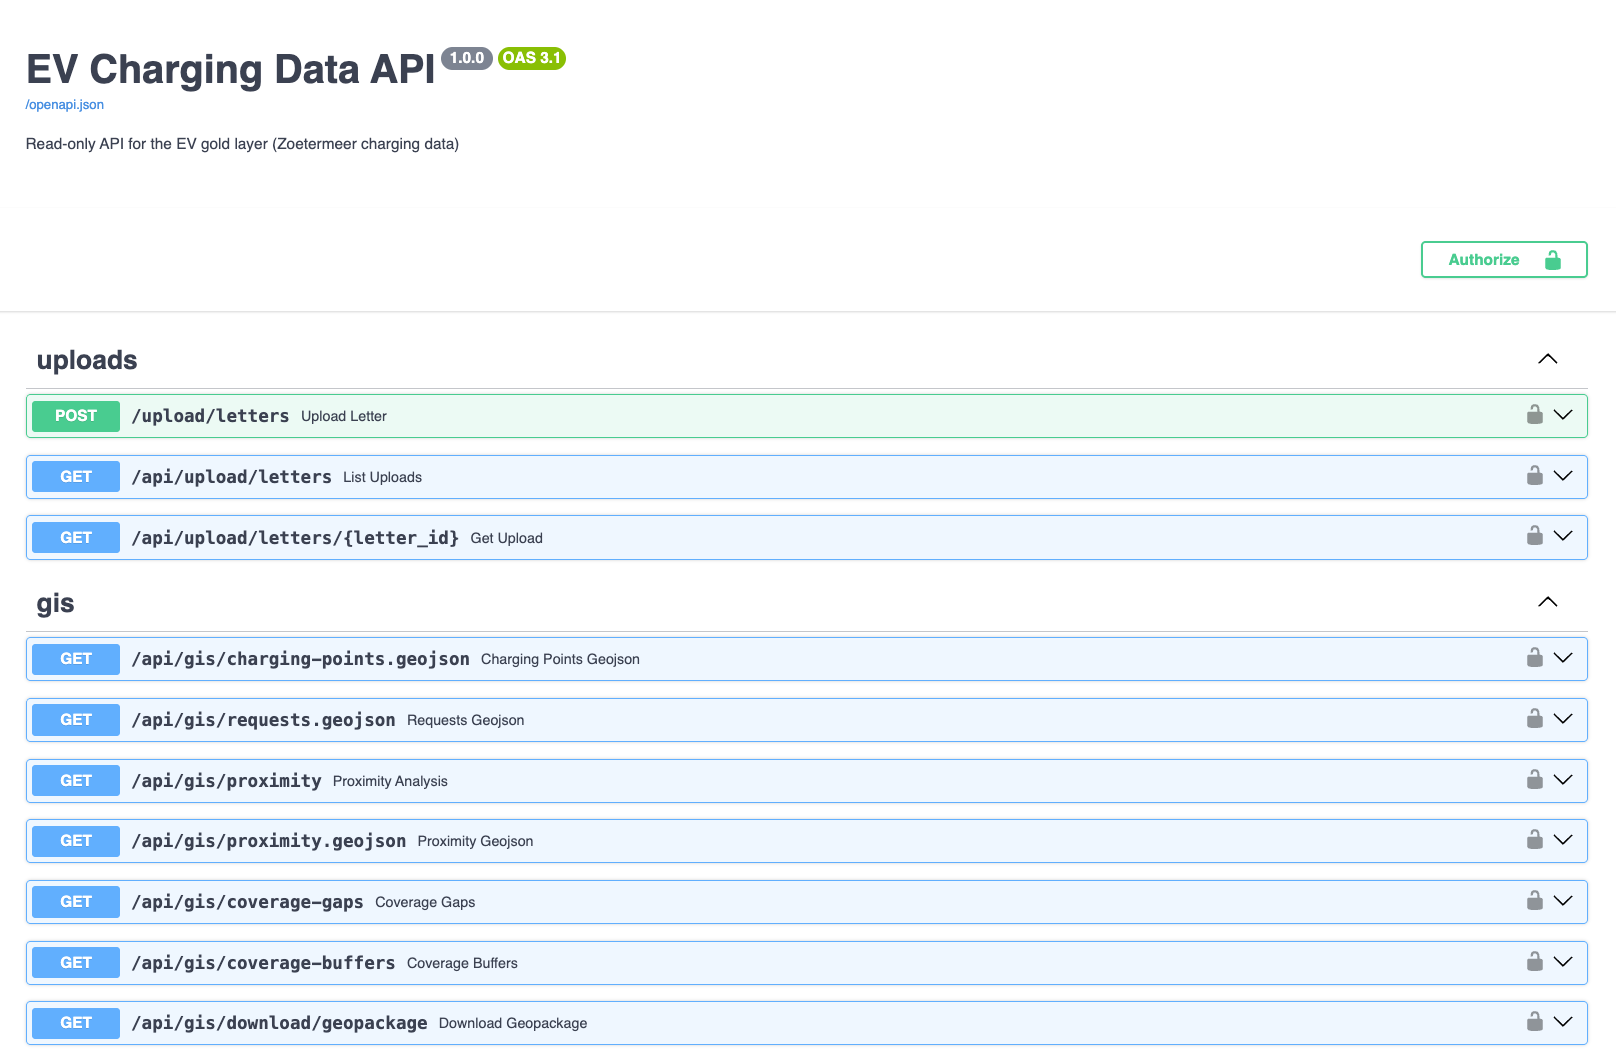1616x1053 pixels.
Task: Click the padlock icon on GET /api/upload/letters
Action: click(x=1533, y=475)
